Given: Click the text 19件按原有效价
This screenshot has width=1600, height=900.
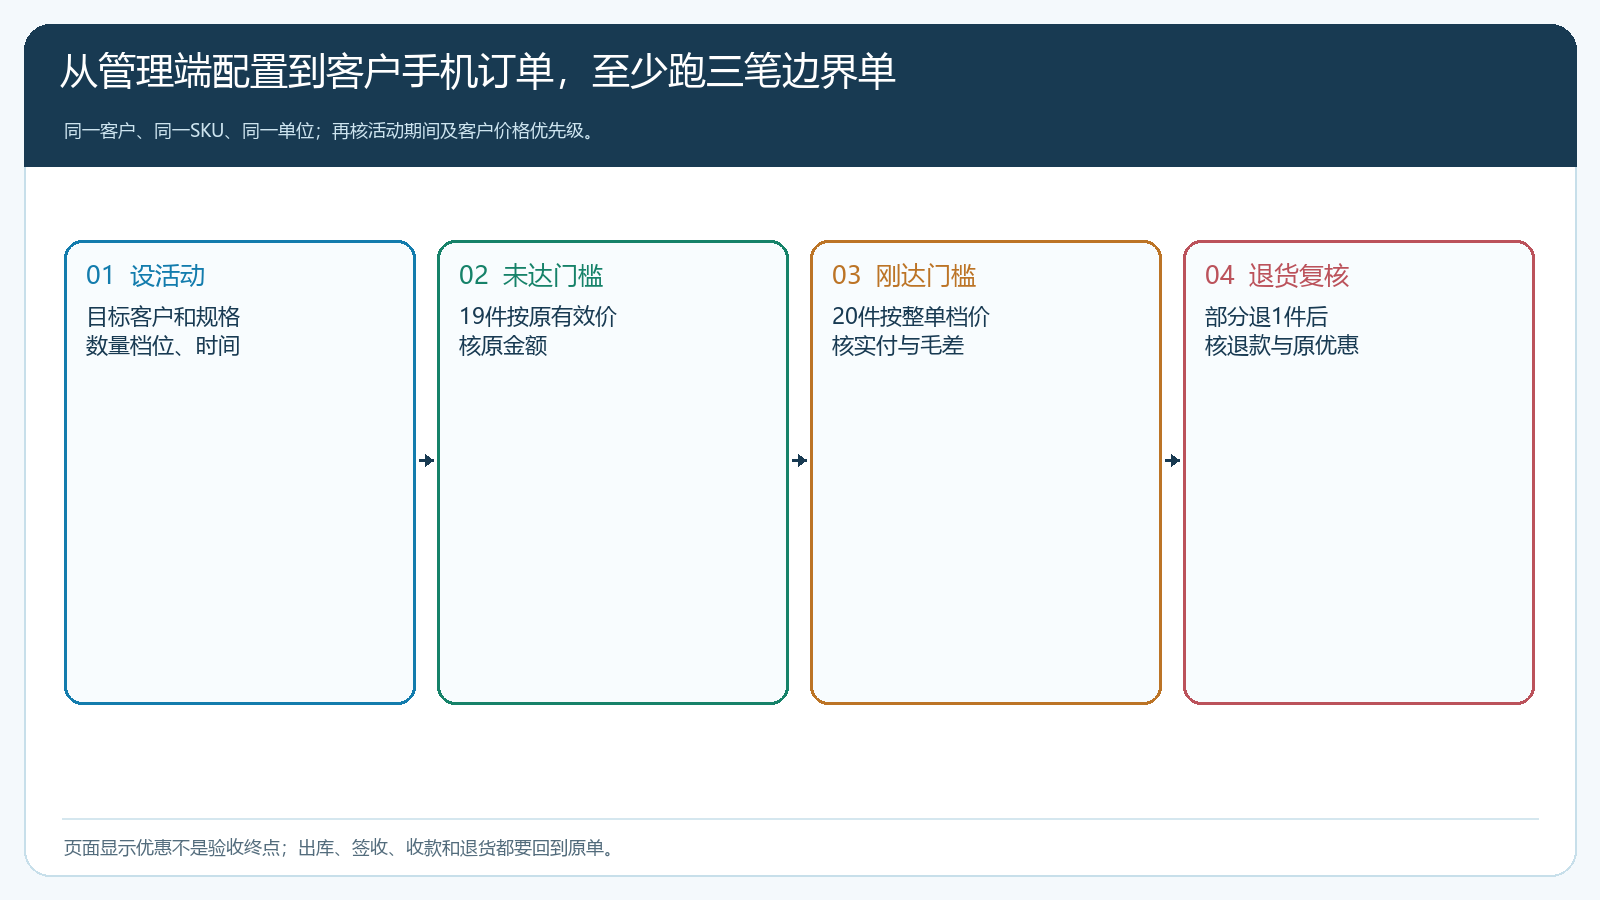Looking at the screenshot, I should click(538, 317).
